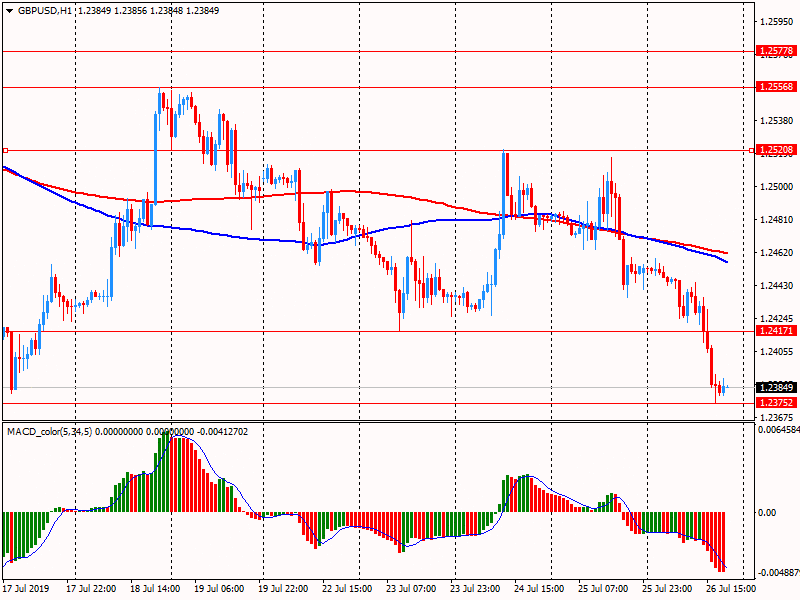Click the 19 Jul 06:00 time axis label
Viewport: 800px width, 600px height.
[219, 588]
